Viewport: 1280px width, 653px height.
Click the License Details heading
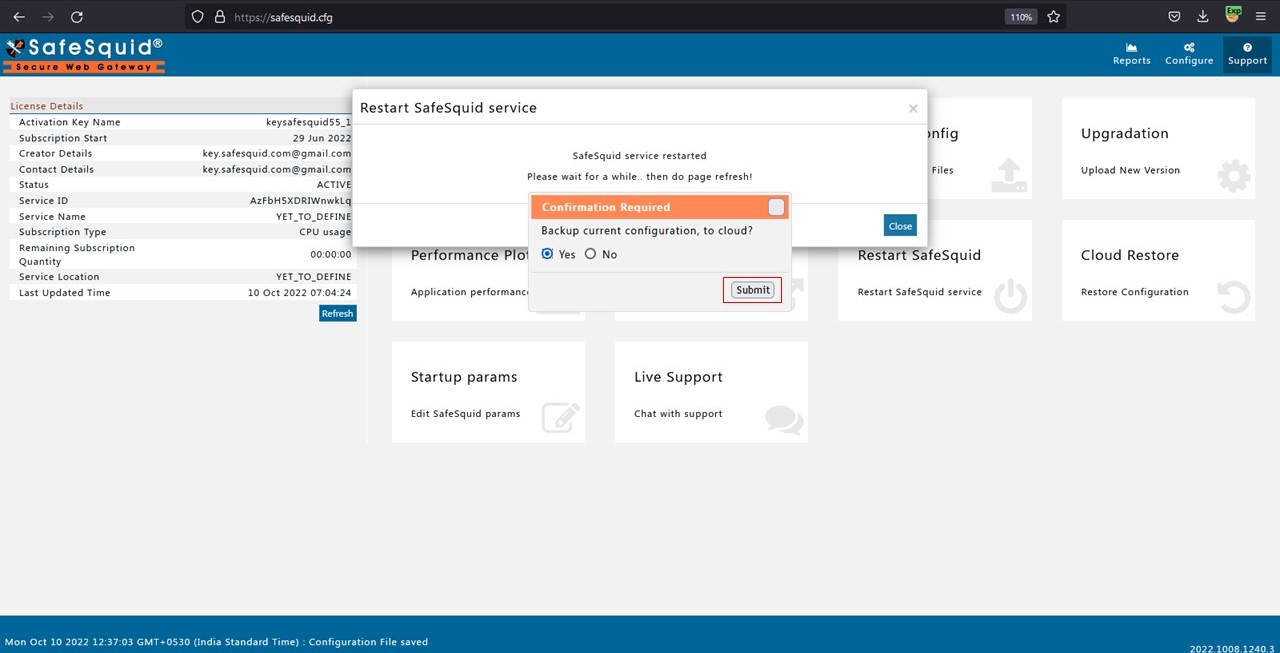tap(47, 106)
